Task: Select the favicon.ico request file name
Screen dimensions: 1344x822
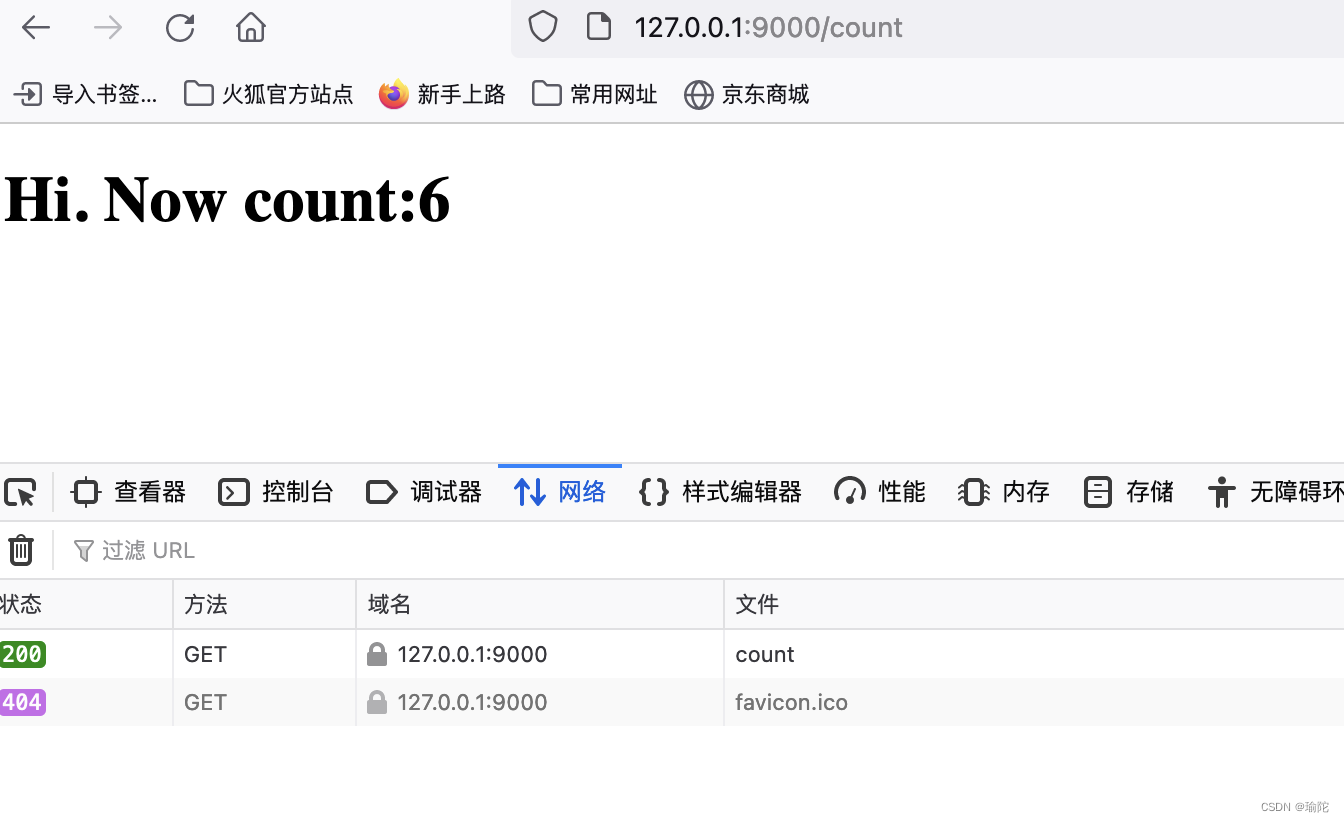Action: [x=791, y=702]
